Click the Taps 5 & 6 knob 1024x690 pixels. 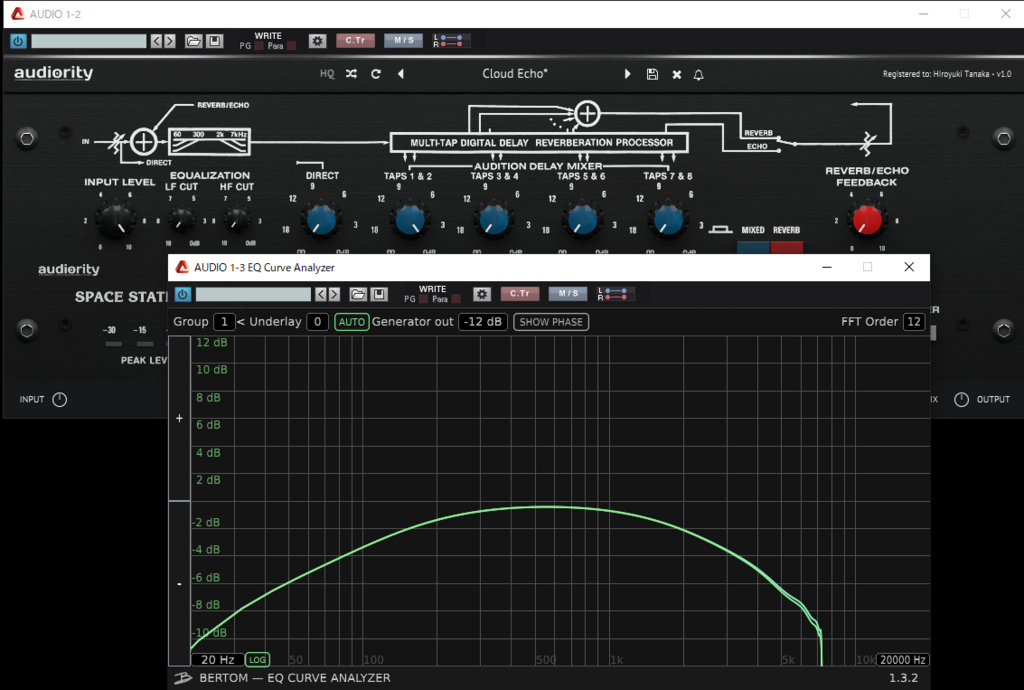click(x=581, y=220)
